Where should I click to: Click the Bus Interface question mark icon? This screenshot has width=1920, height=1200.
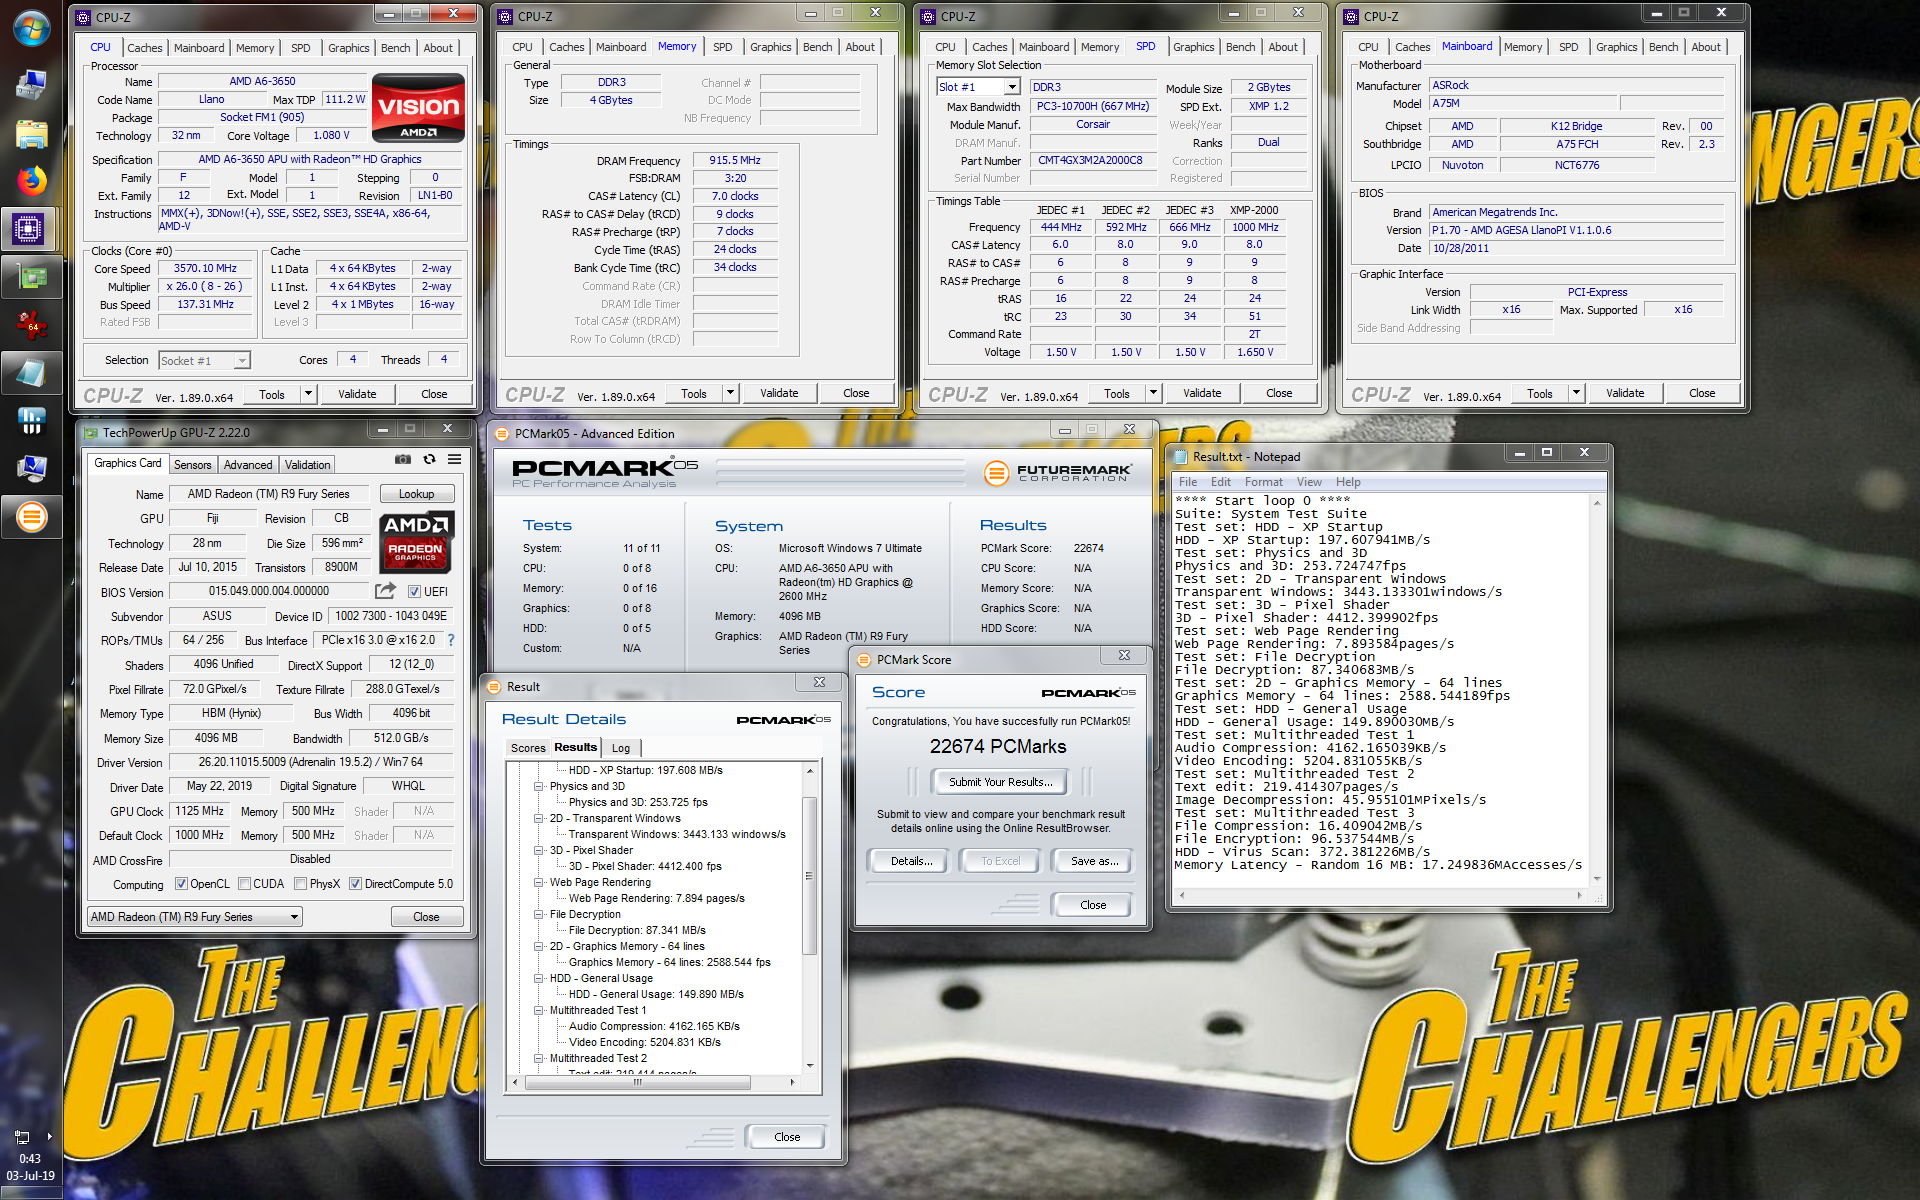(451, 640)
